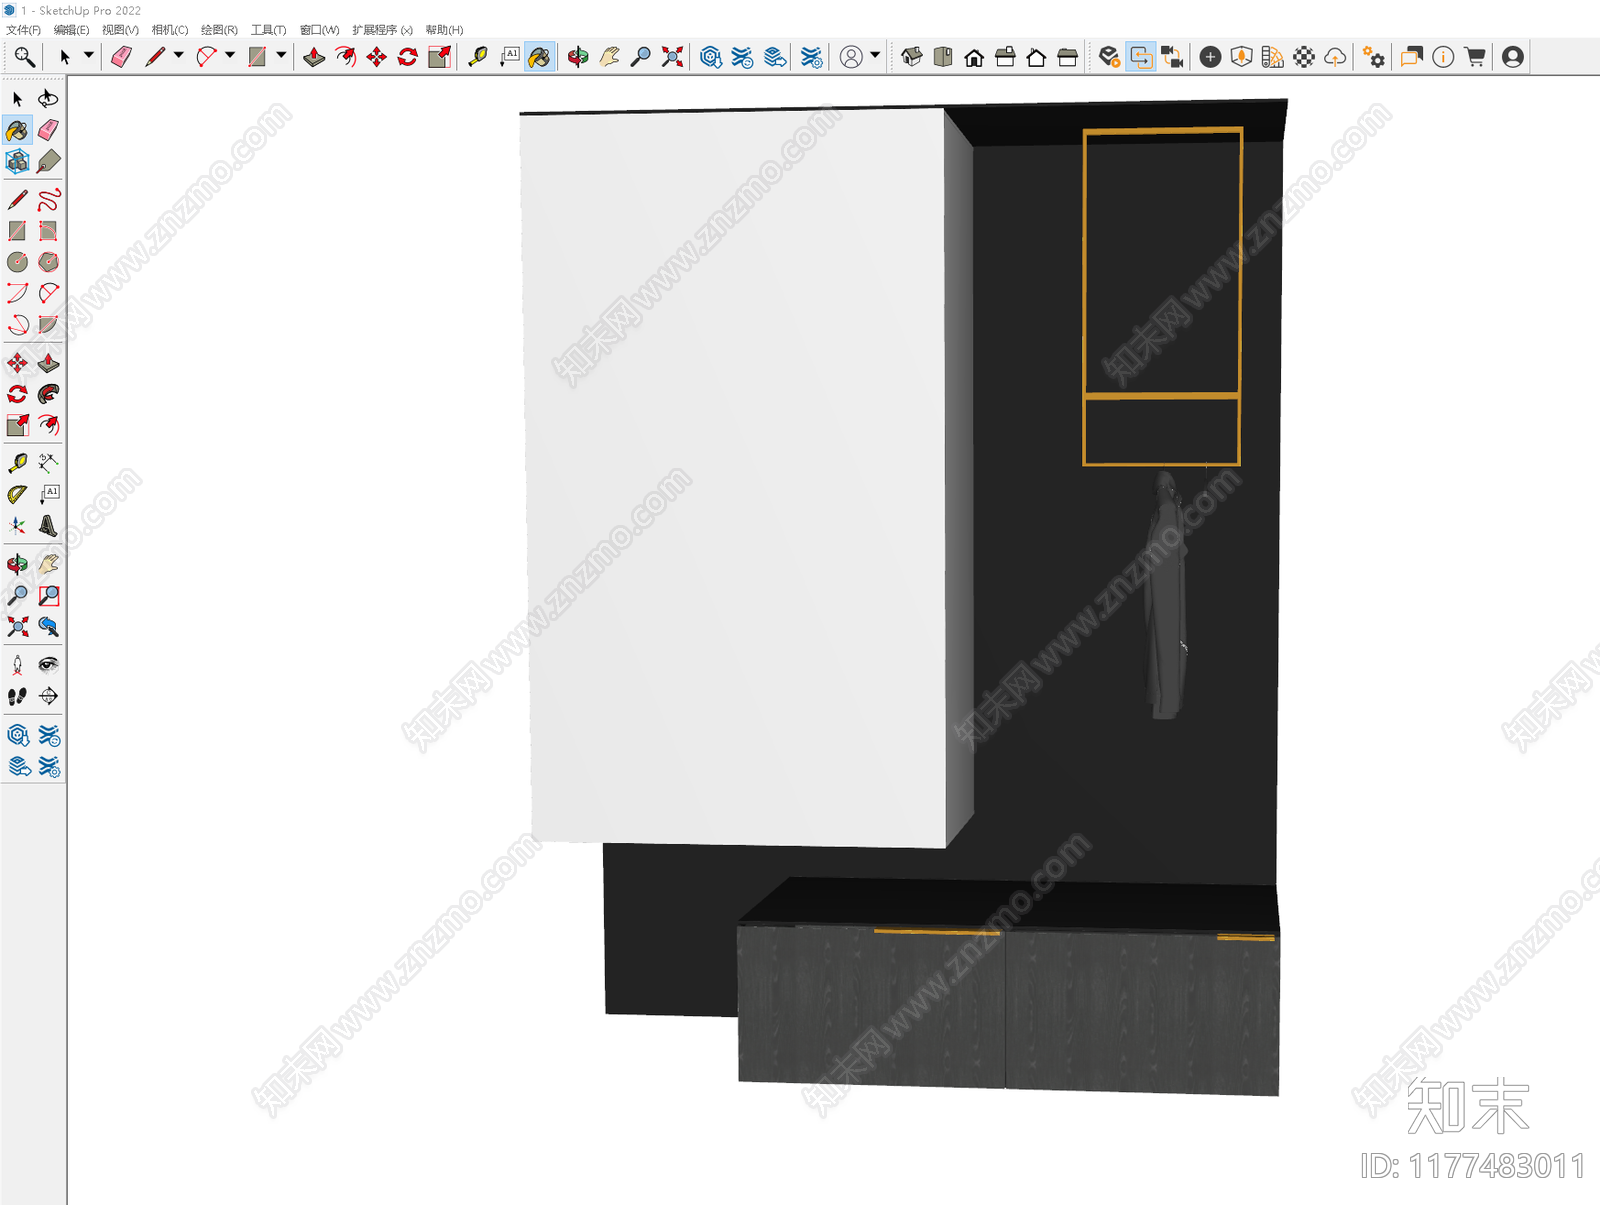Select the Walk footprints tool

pos(17,696)
